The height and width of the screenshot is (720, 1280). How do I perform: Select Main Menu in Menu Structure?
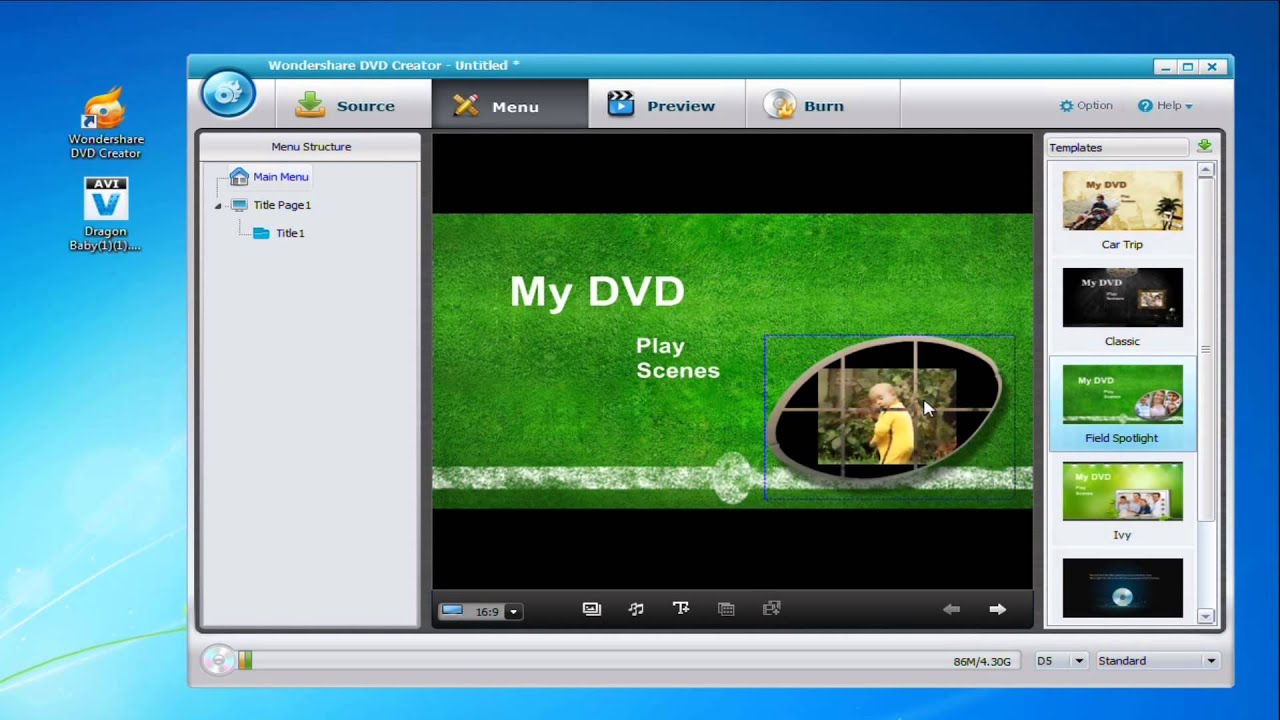[280, 177]
